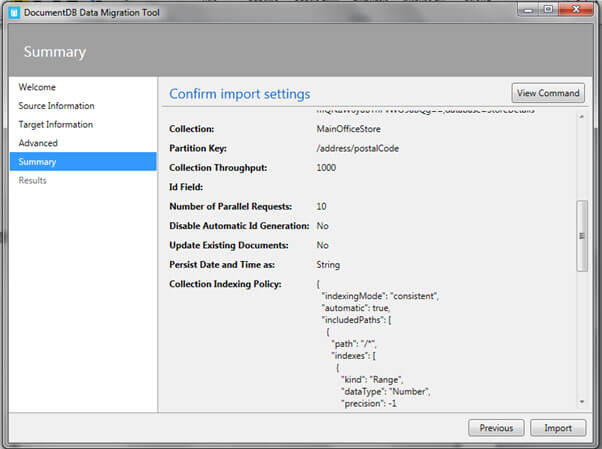Click parallel requests value 10
Viewport: 602px width, 449px height.
pyautogui.click(x=321, y=207)
